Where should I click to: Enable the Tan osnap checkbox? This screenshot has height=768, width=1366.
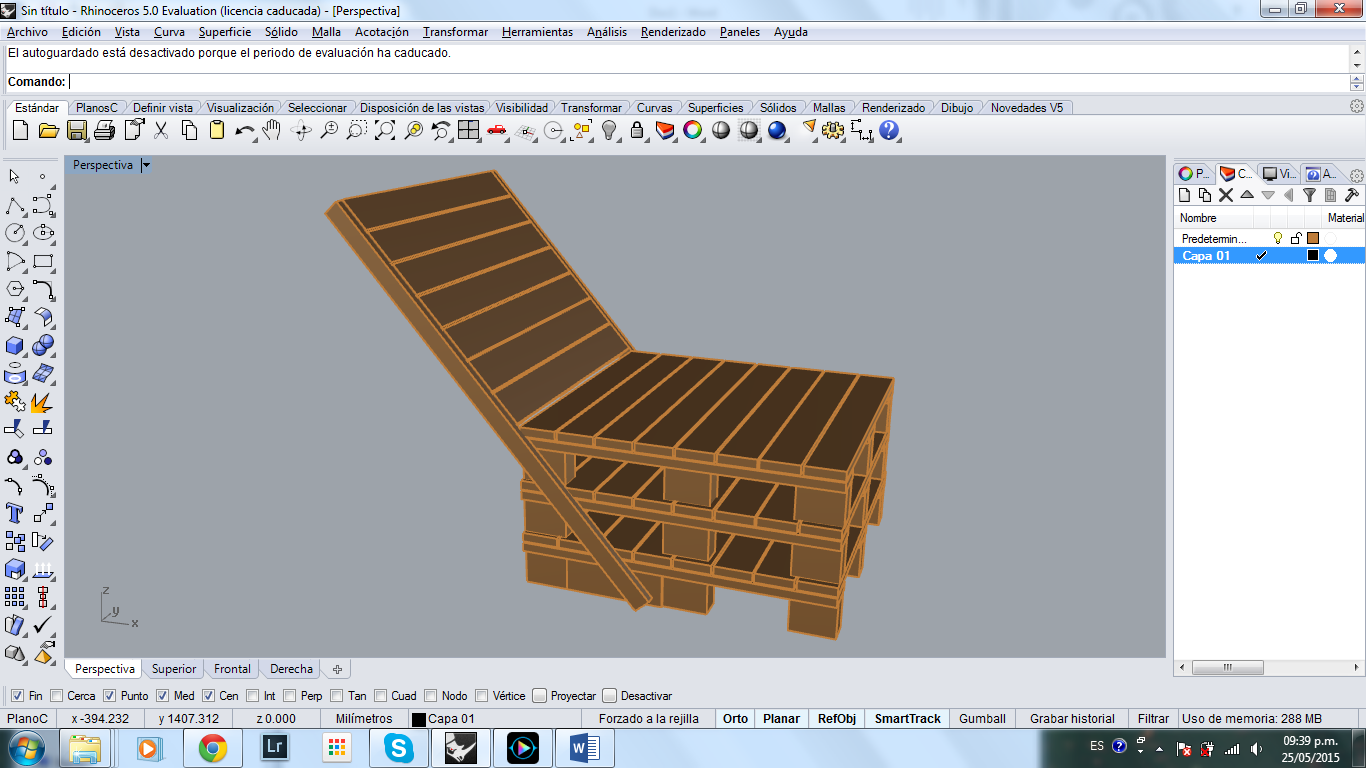[x=337, y=696]
